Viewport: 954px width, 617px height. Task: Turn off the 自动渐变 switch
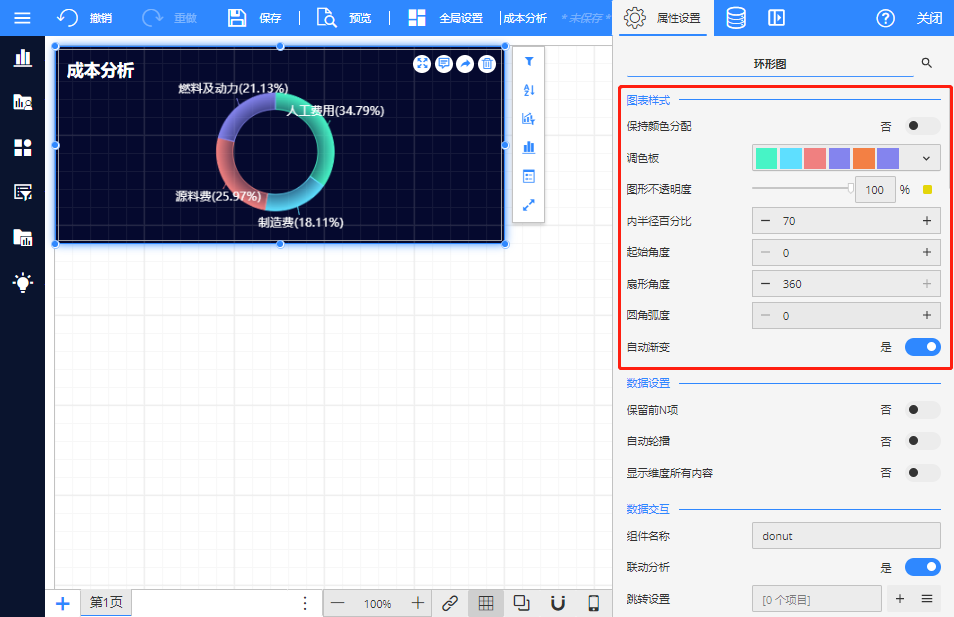(922, 347)
